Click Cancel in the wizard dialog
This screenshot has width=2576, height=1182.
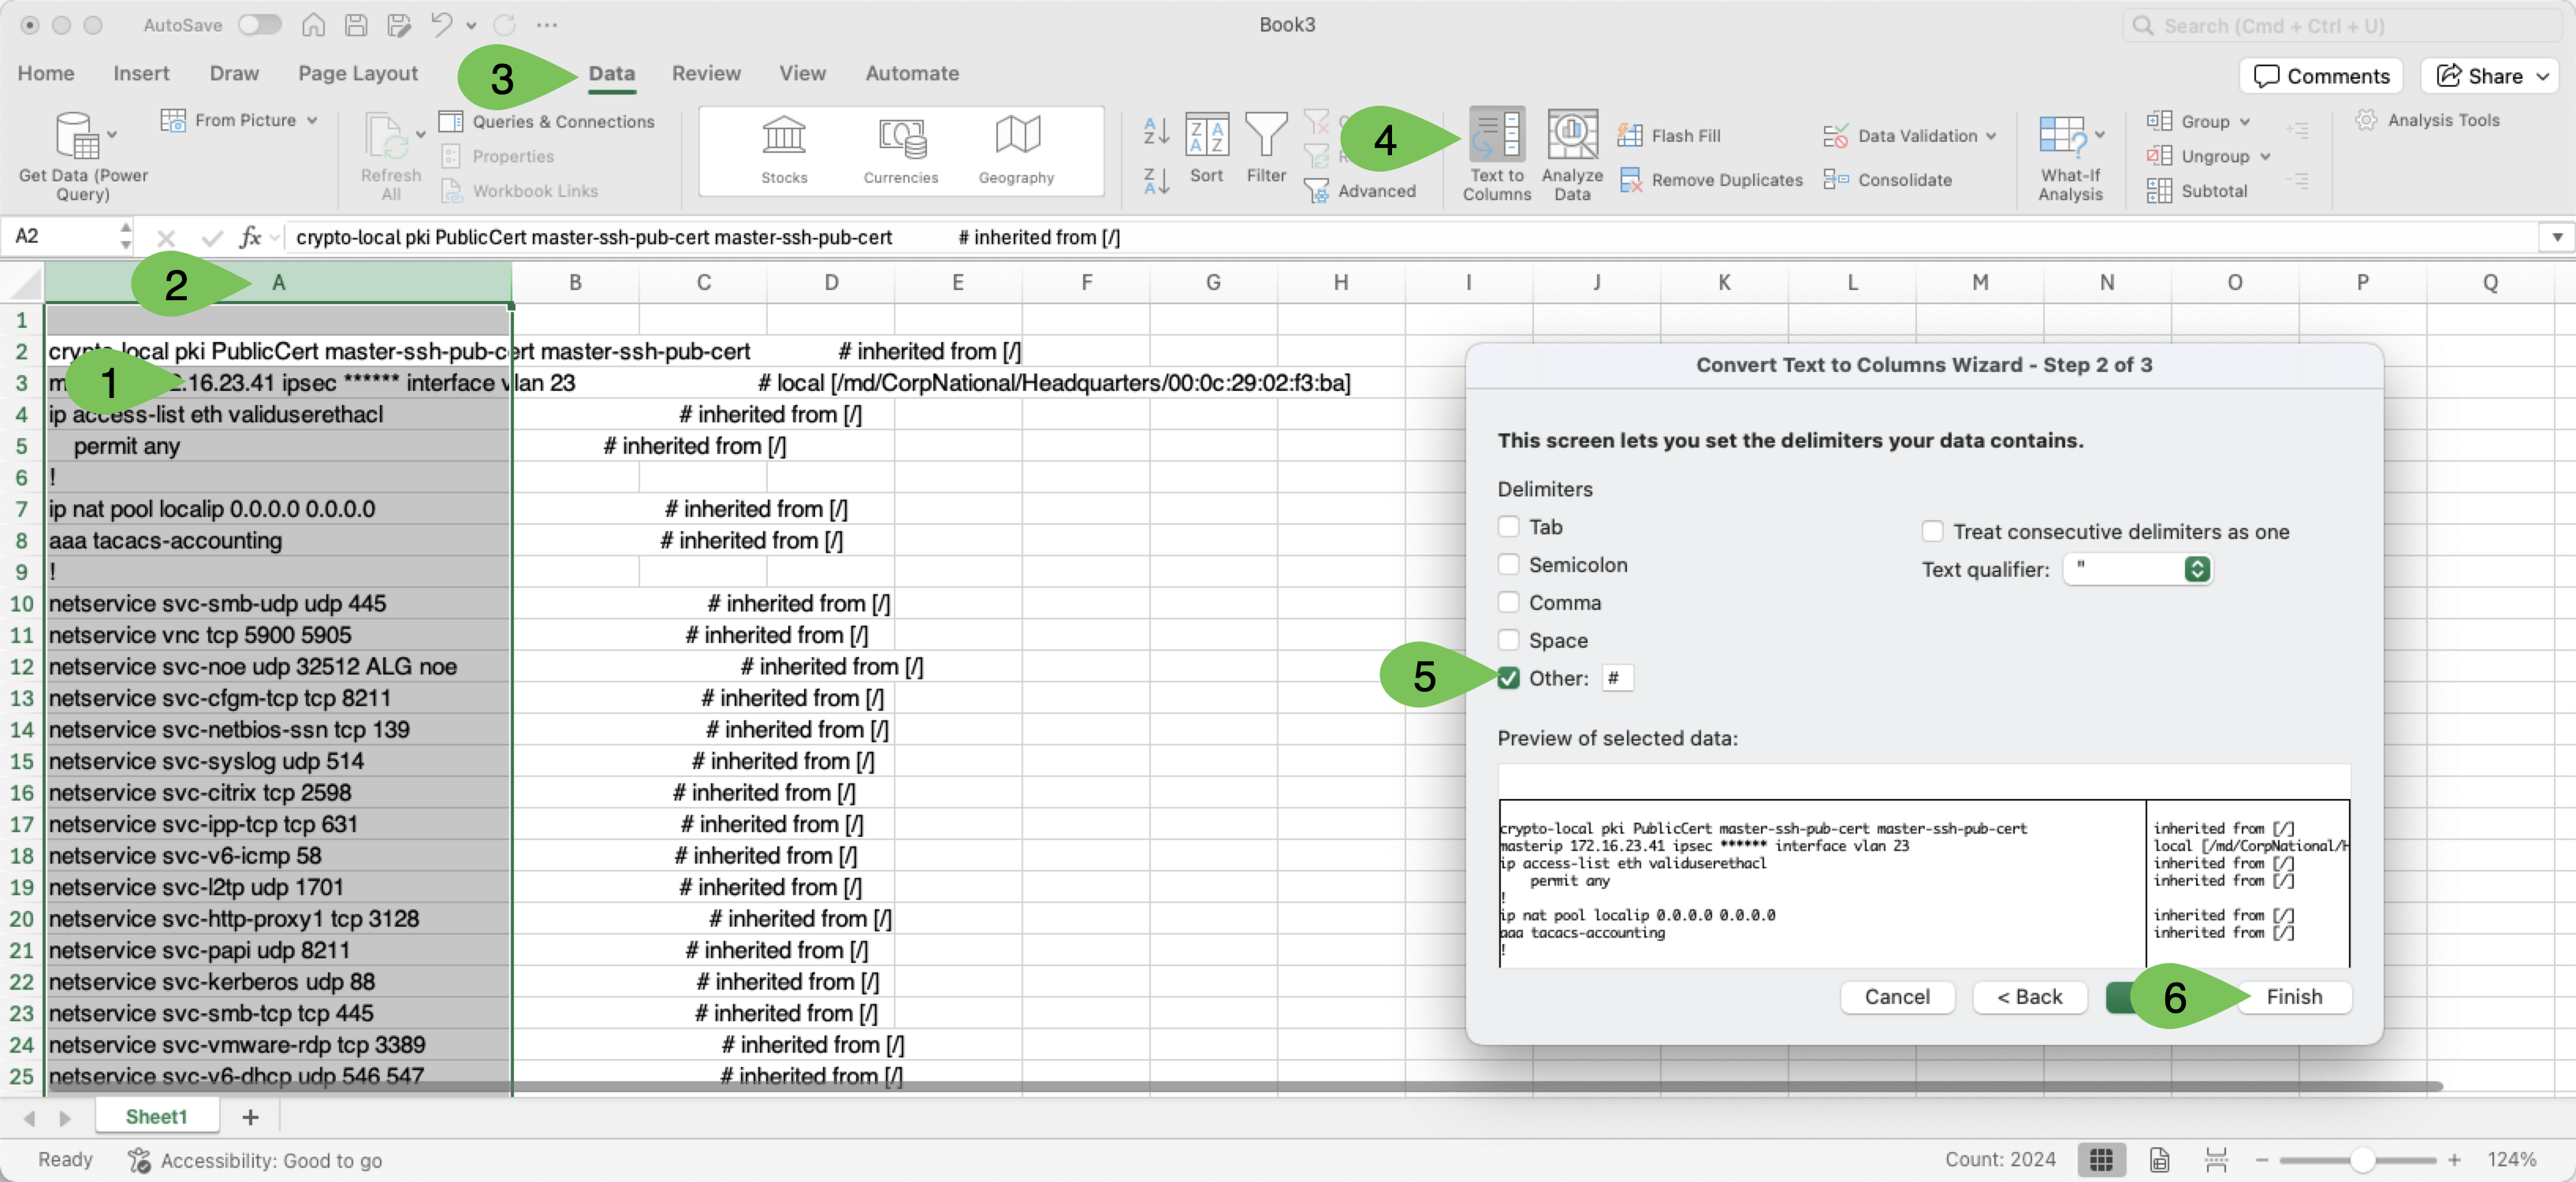(1897, 997)
